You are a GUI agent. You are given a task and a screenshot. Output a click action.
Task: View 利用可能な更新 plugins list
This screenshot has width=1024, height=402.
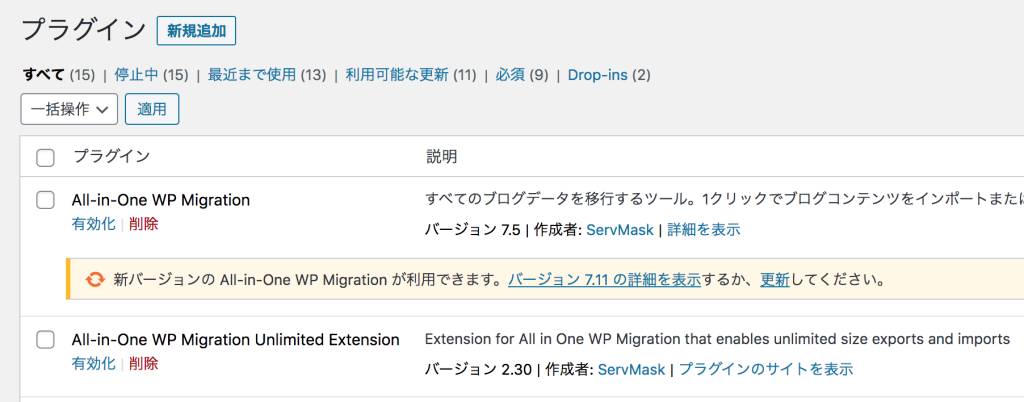click(398, 75)
